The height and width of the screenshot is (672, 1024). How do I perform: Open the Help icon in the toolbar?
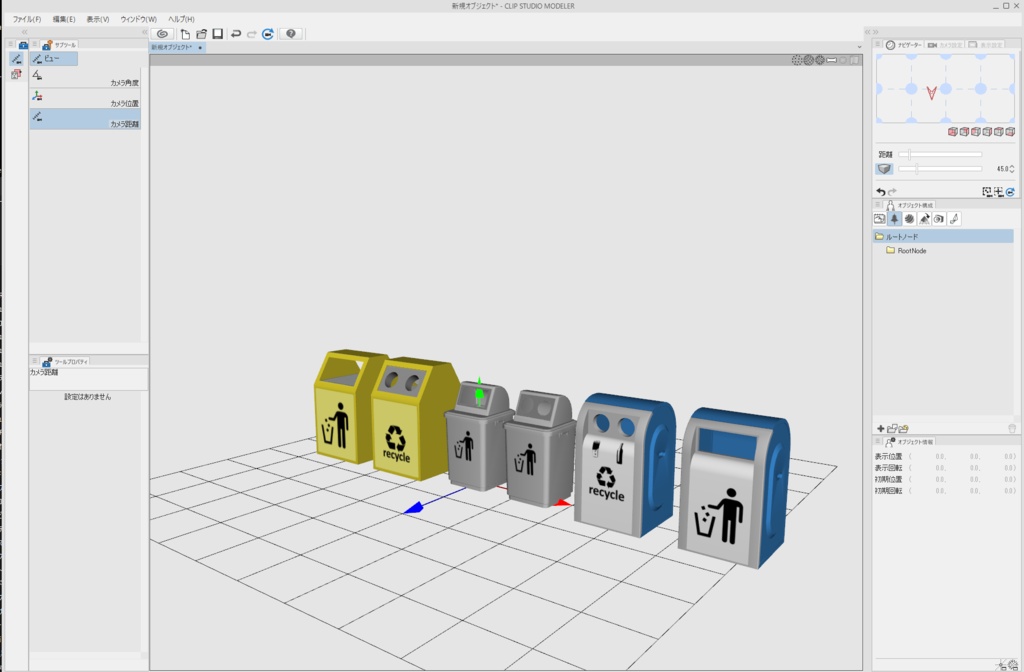point(289,33)
